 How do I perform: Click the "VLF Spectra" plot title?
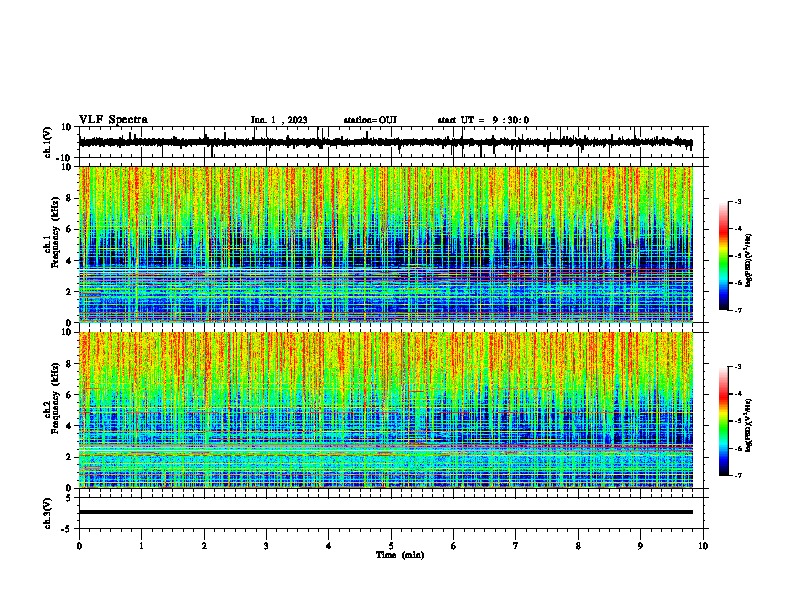(113, 120)
